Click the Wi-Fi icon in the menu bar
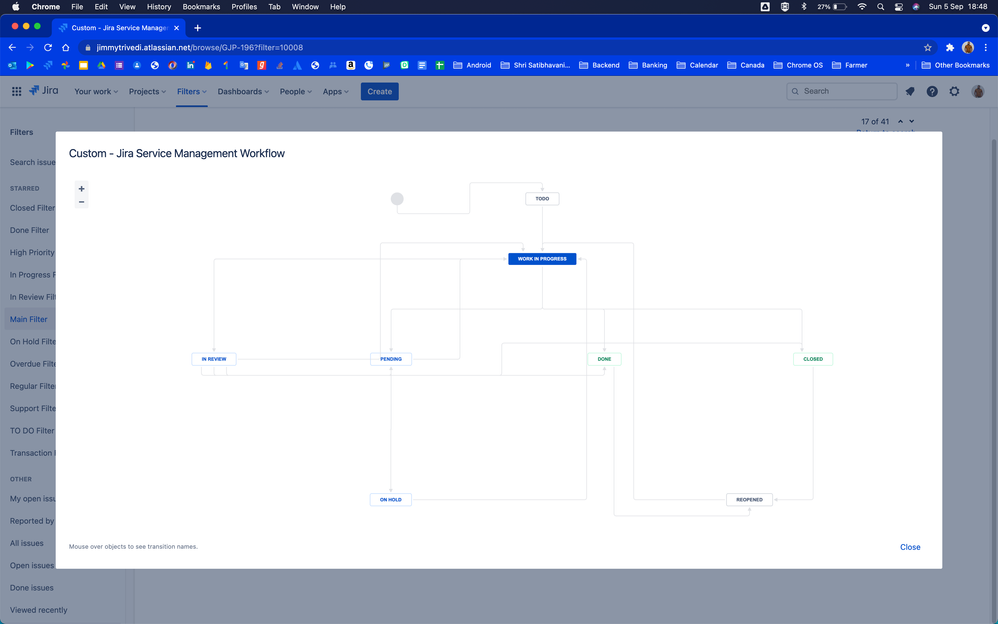998x624 pixels. (861, 6)
